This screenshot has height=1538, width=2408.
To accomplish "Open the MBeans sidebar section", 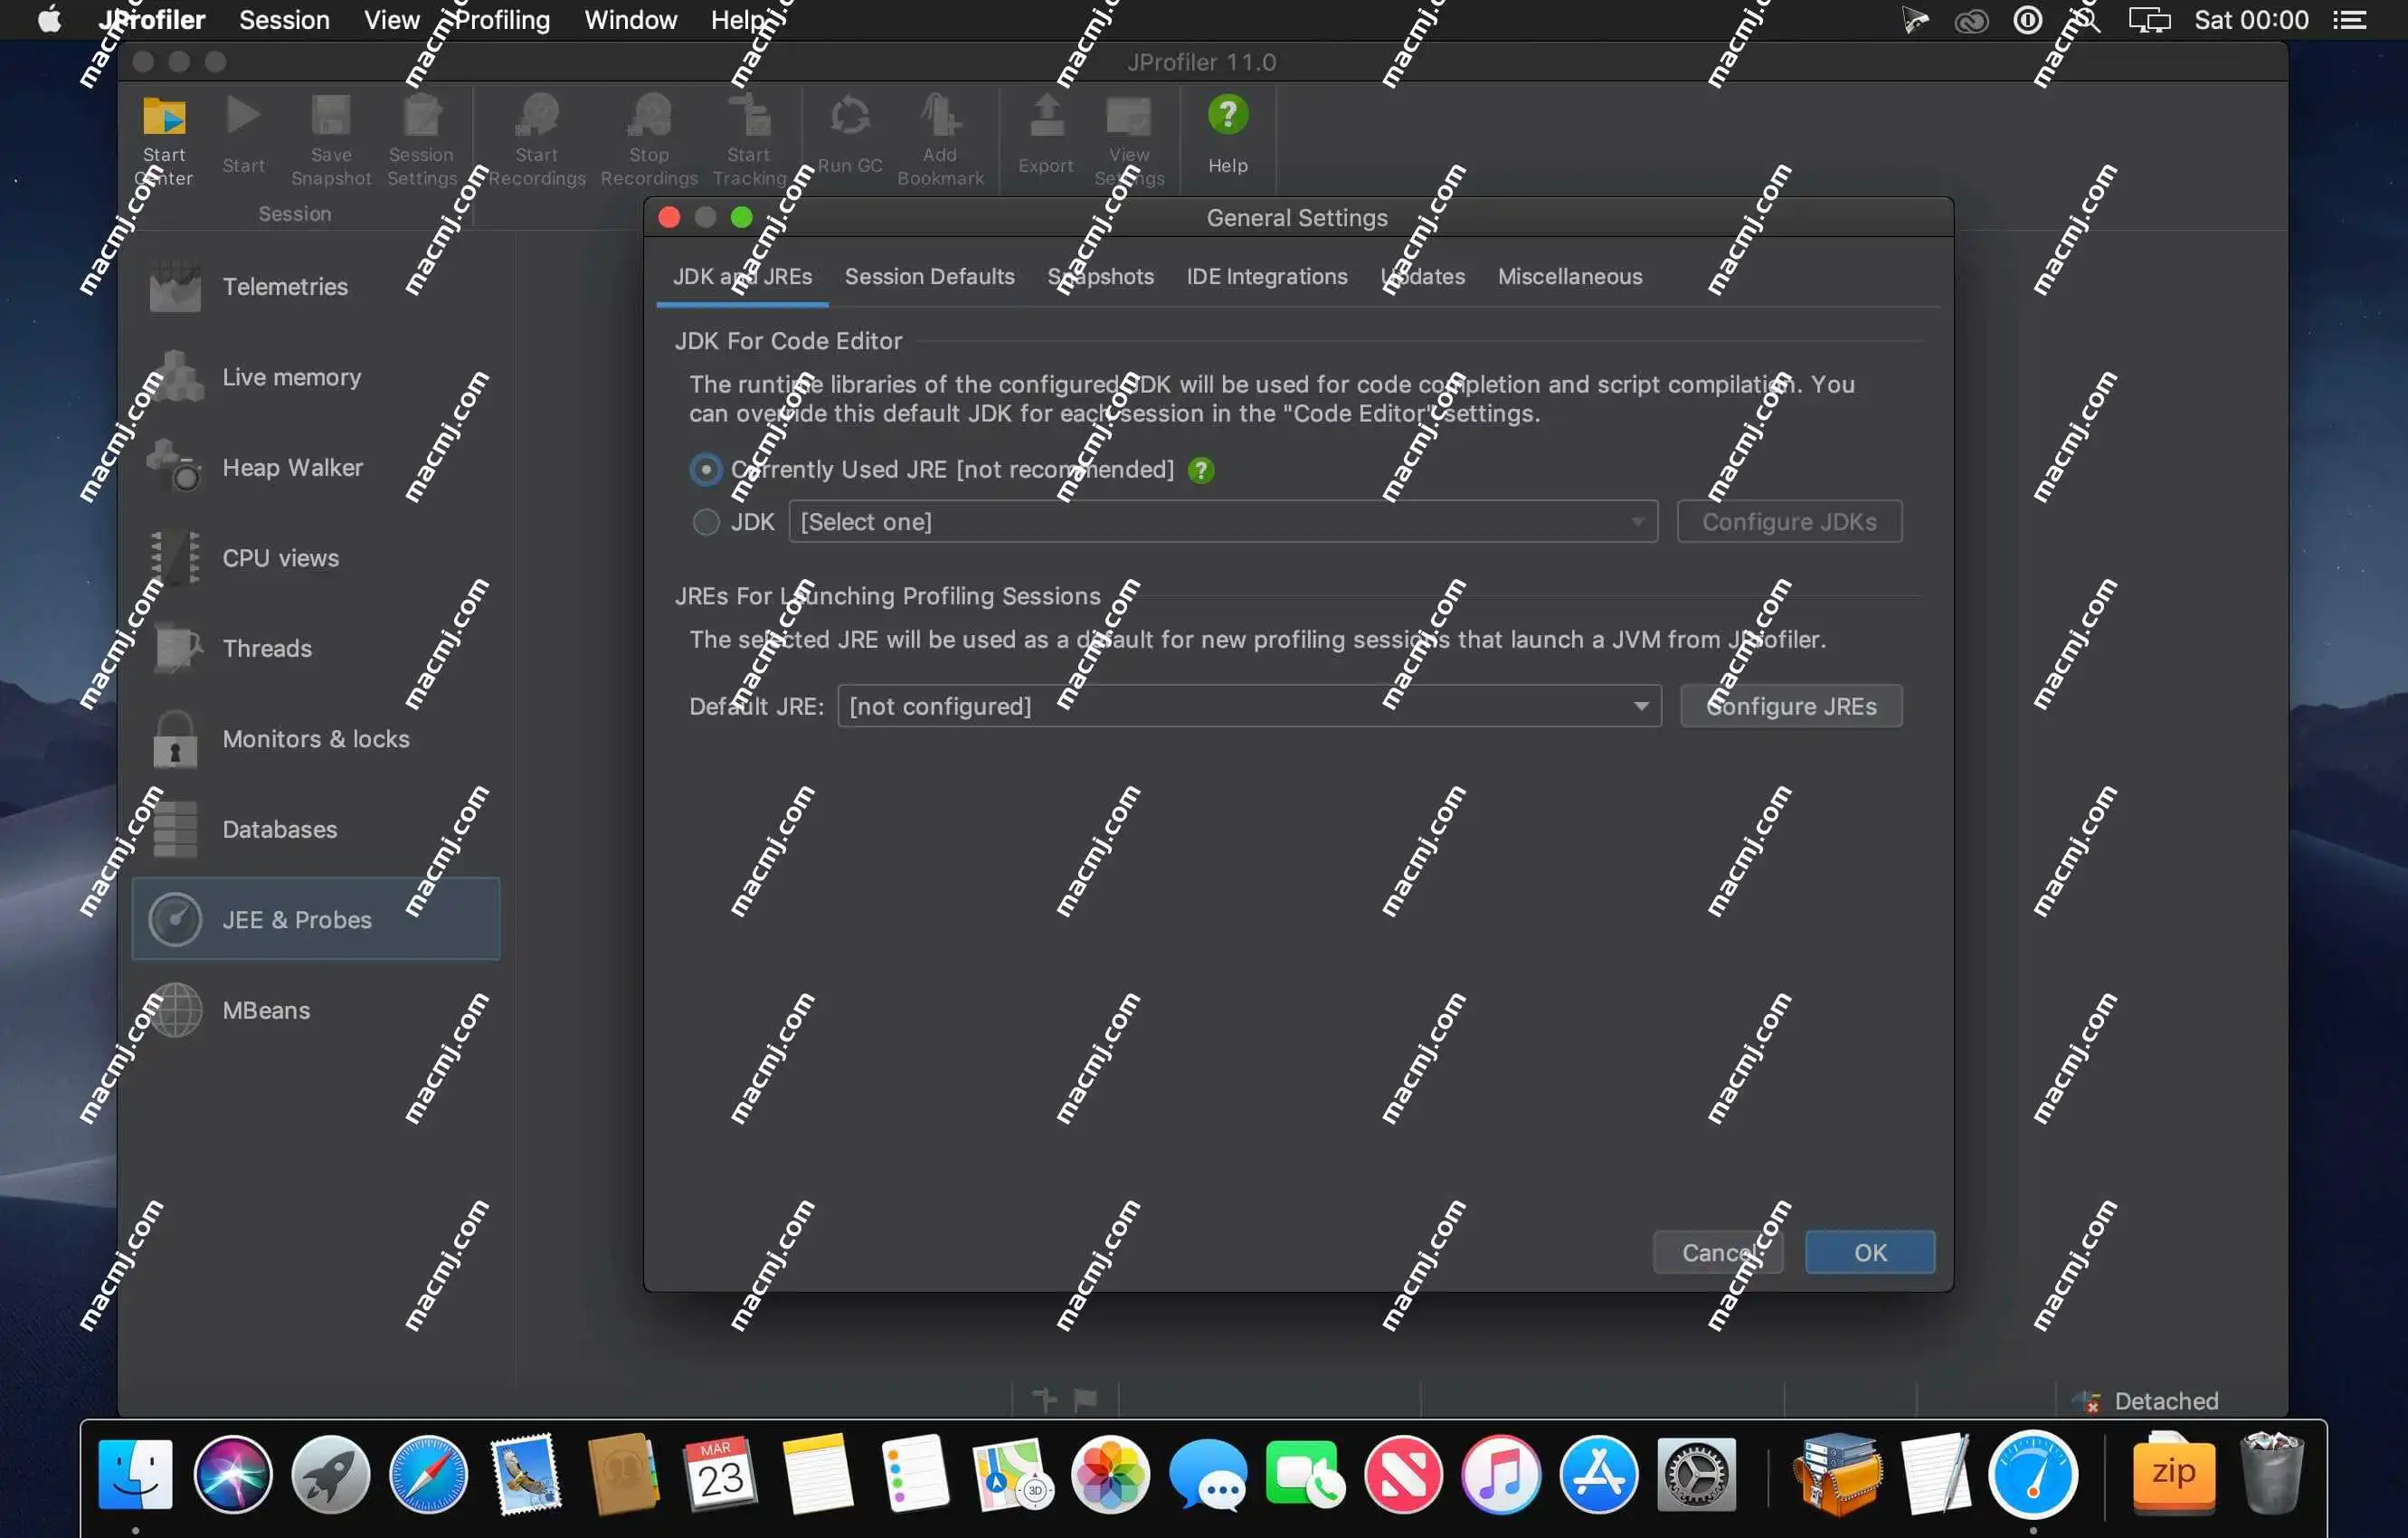I will tap(316, 1011).
